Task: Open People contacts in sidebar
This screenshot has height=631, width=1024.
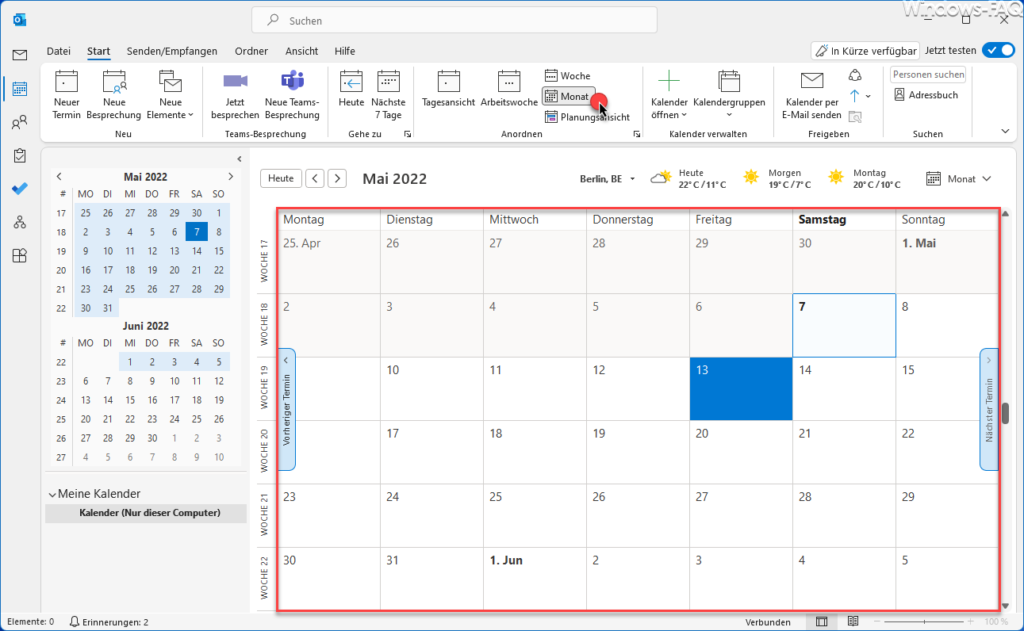Action: pyautogui.click(x=20, y=122)
